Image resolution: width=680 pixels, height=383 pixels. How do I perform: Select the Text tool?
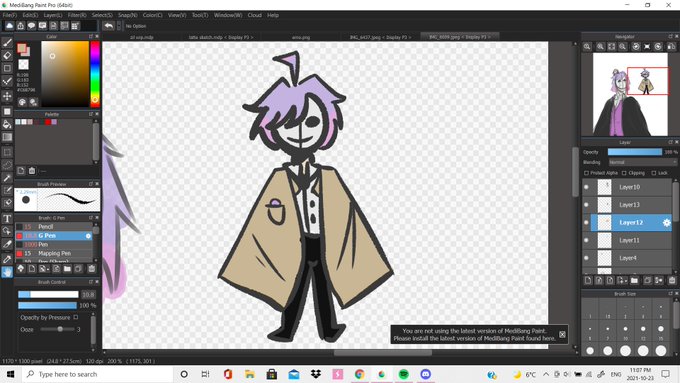coord(7,218)
